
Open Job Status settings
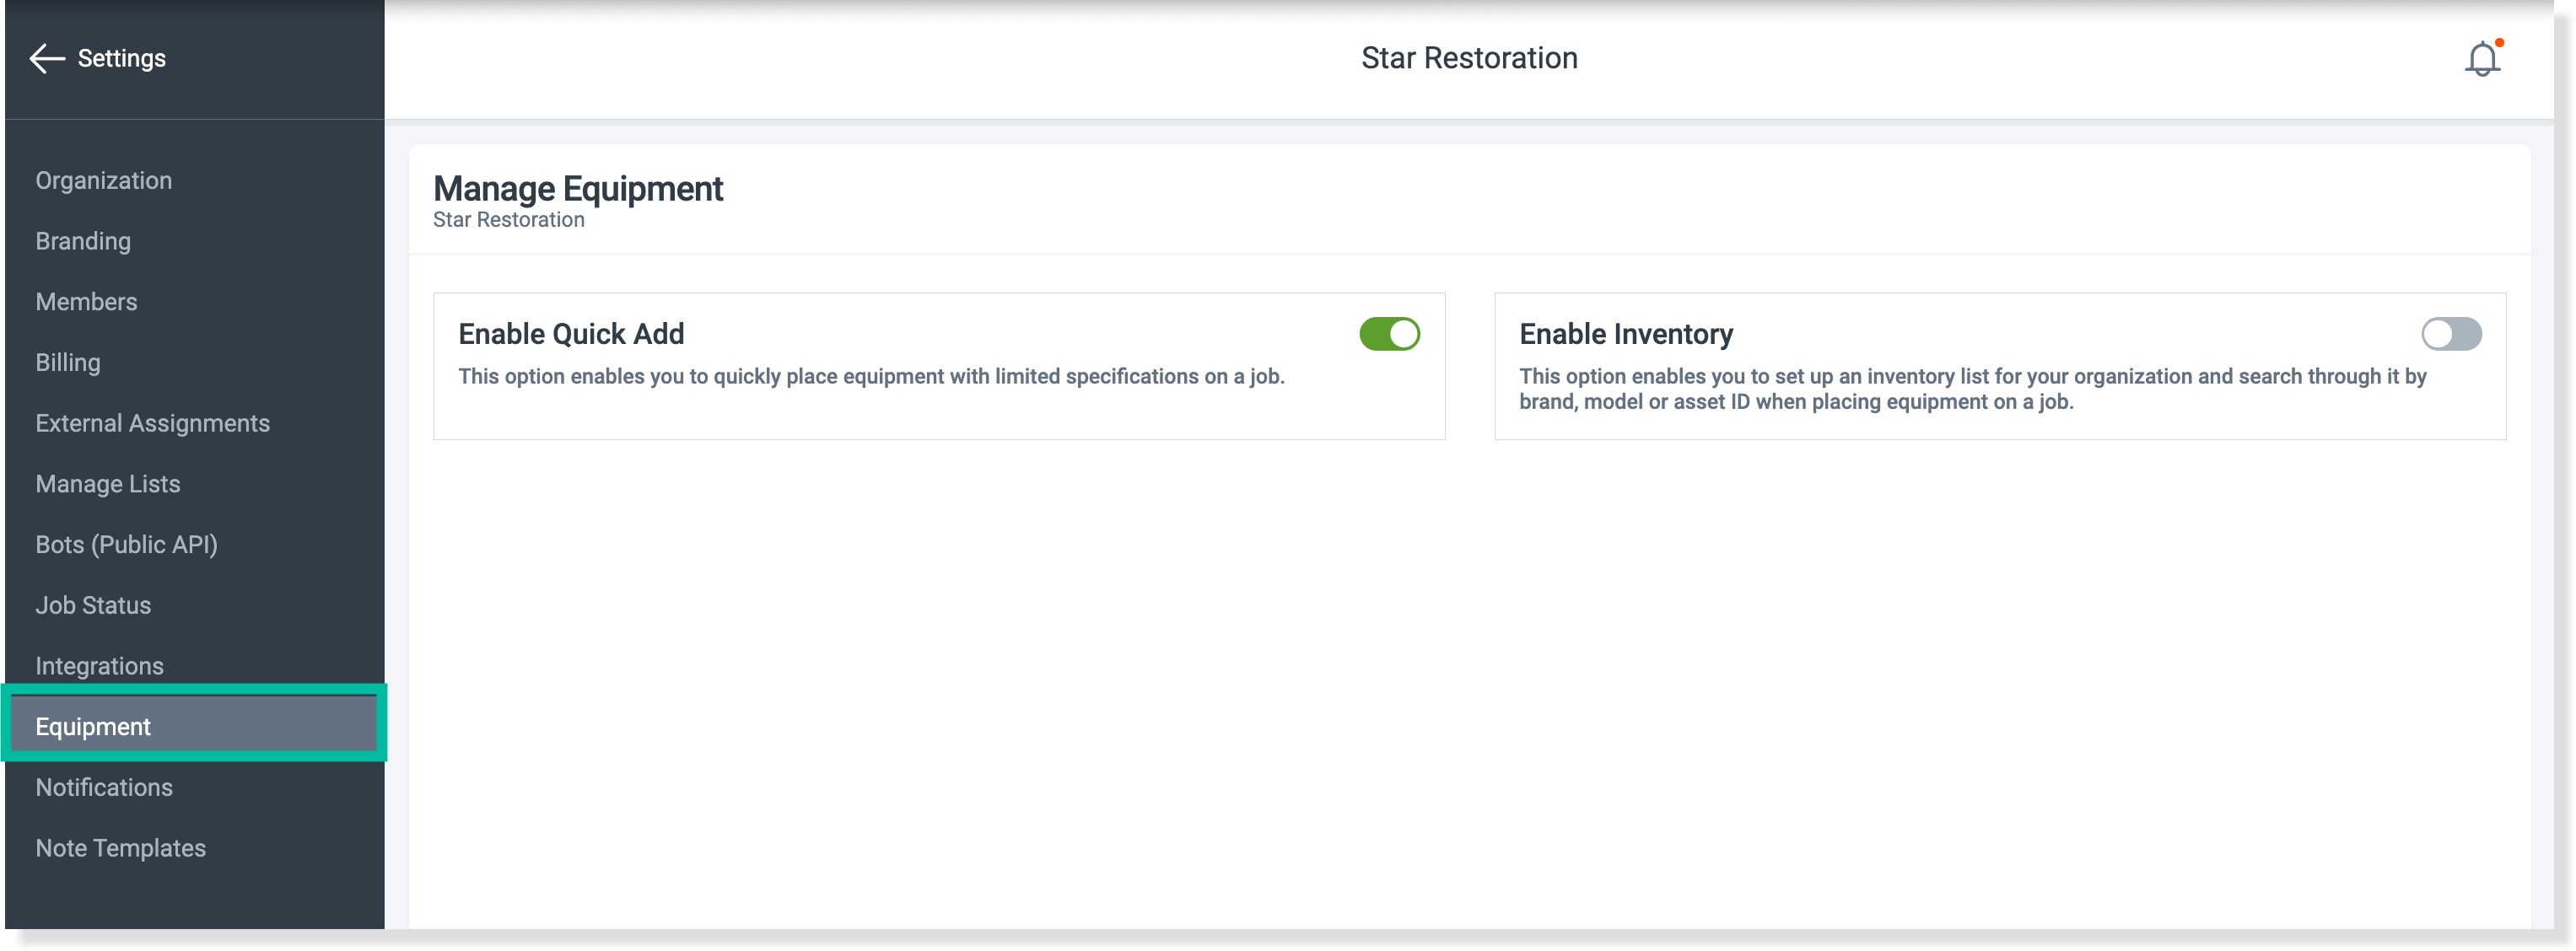coord(94,605)
